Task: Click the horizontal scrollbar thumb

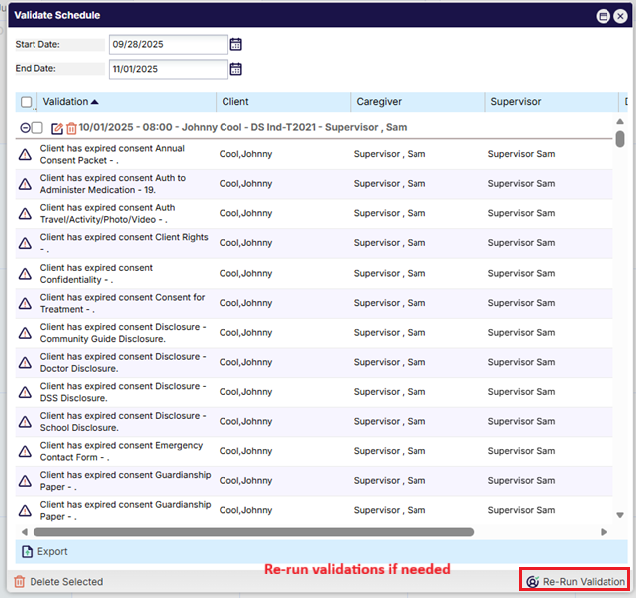Action: (x=254, y=532)
